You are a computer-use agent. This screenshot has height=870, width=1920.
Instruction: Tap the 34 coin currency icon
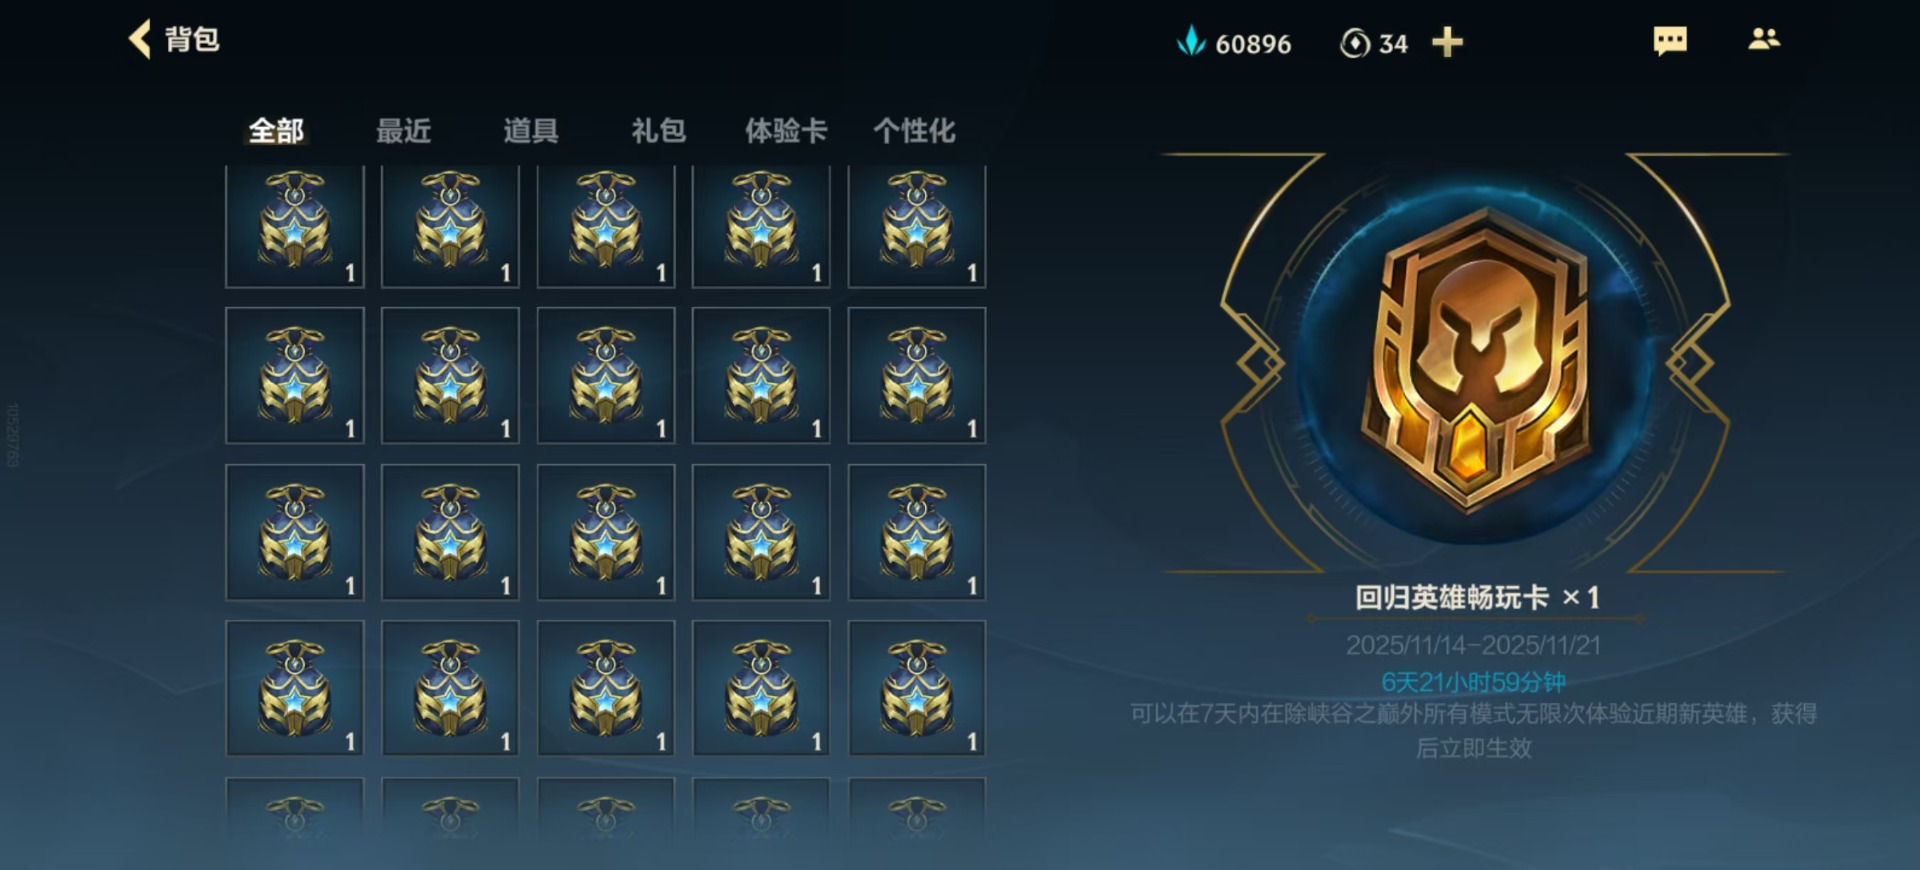click(1354, 43)
